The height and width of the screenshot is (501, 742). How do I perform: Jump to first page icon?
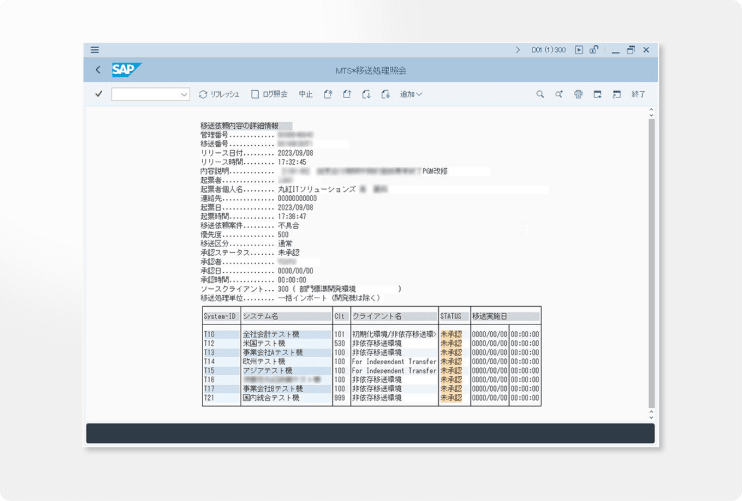[x=326, y=94]
